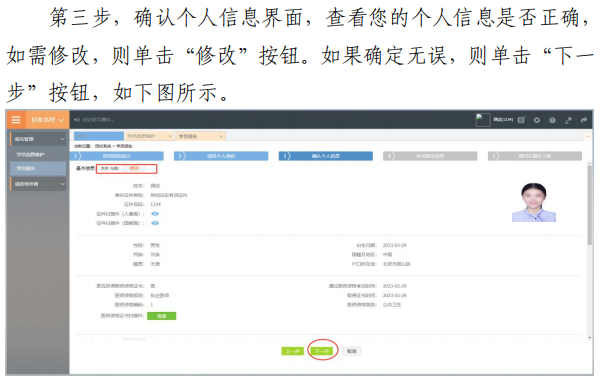View ID scan (人像面) eye icon
Viewport: 603px width, 388px height.
pos(155,214)
